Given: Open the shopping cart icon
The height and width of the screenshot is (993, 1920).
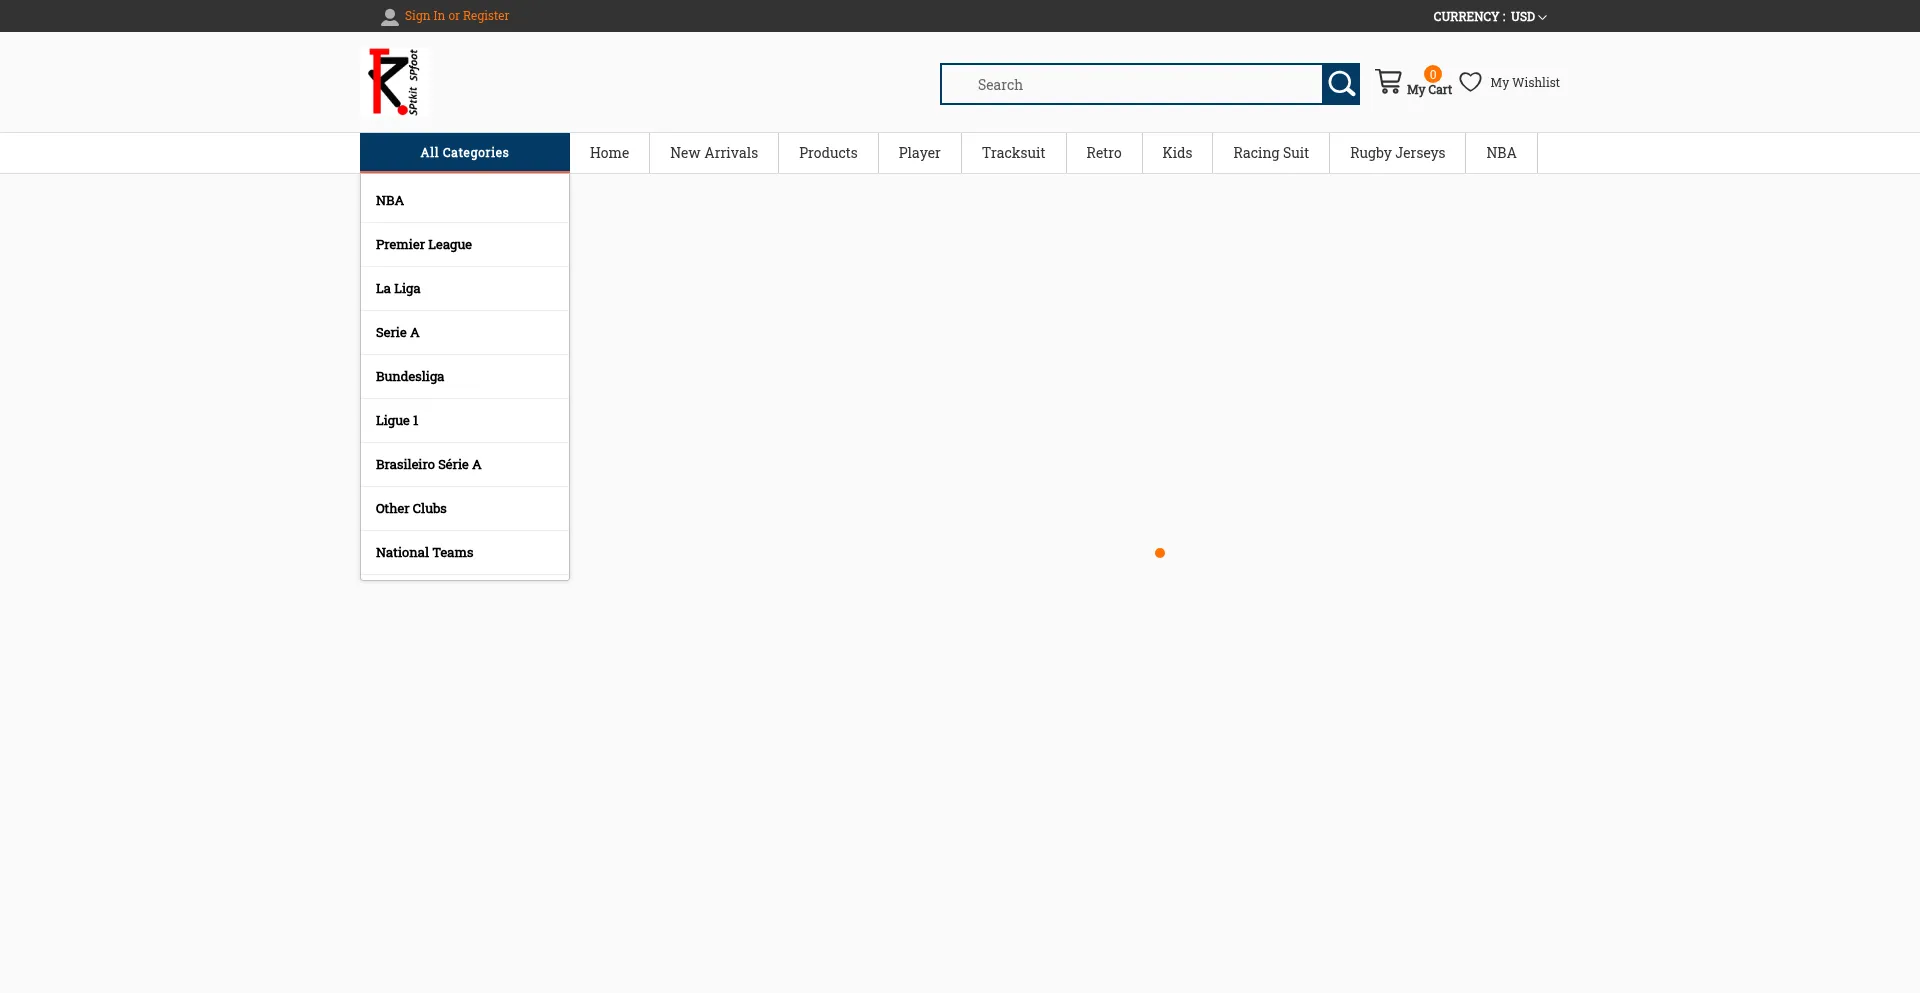Looking at the screenshot, I should pos(1388,82).
